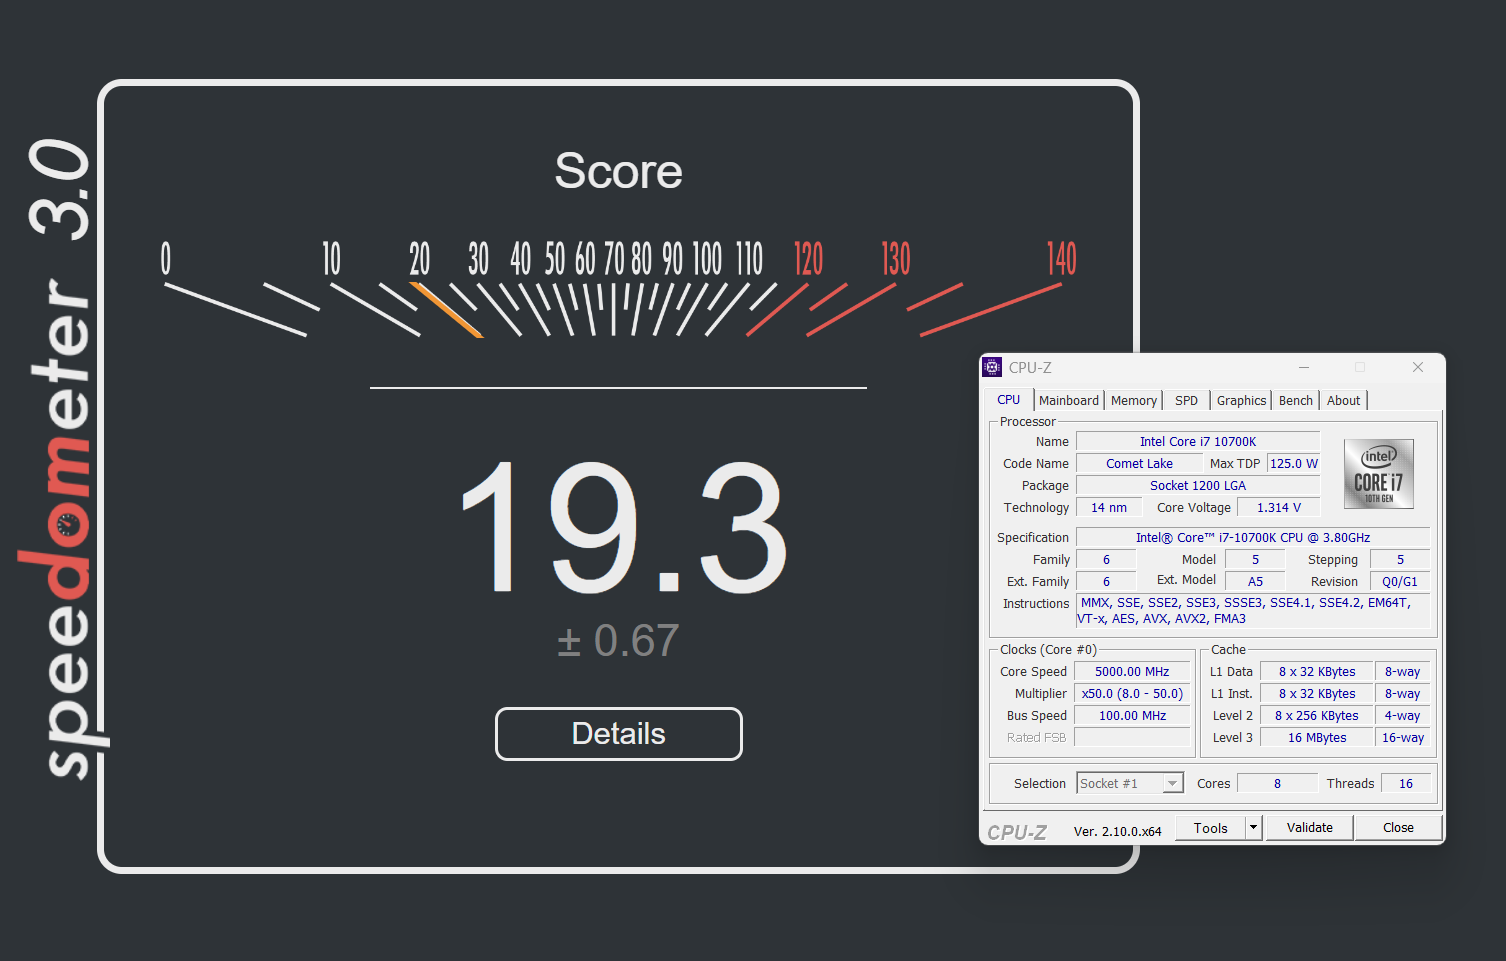Click the 120 mark on the gauge
1506x961 pixels.
808,259
